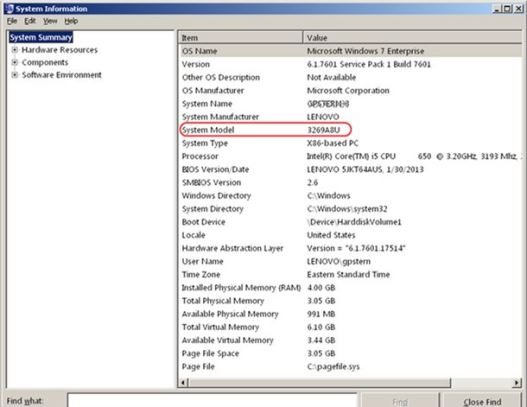Click the System Information title bar icon

(9, 8)
